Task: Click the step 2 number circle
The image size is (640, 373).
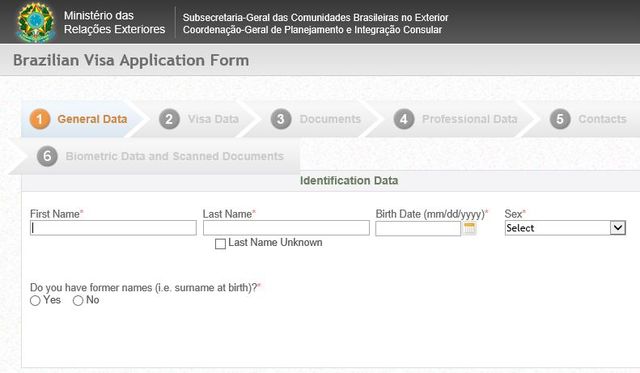Action: [169, 119]
